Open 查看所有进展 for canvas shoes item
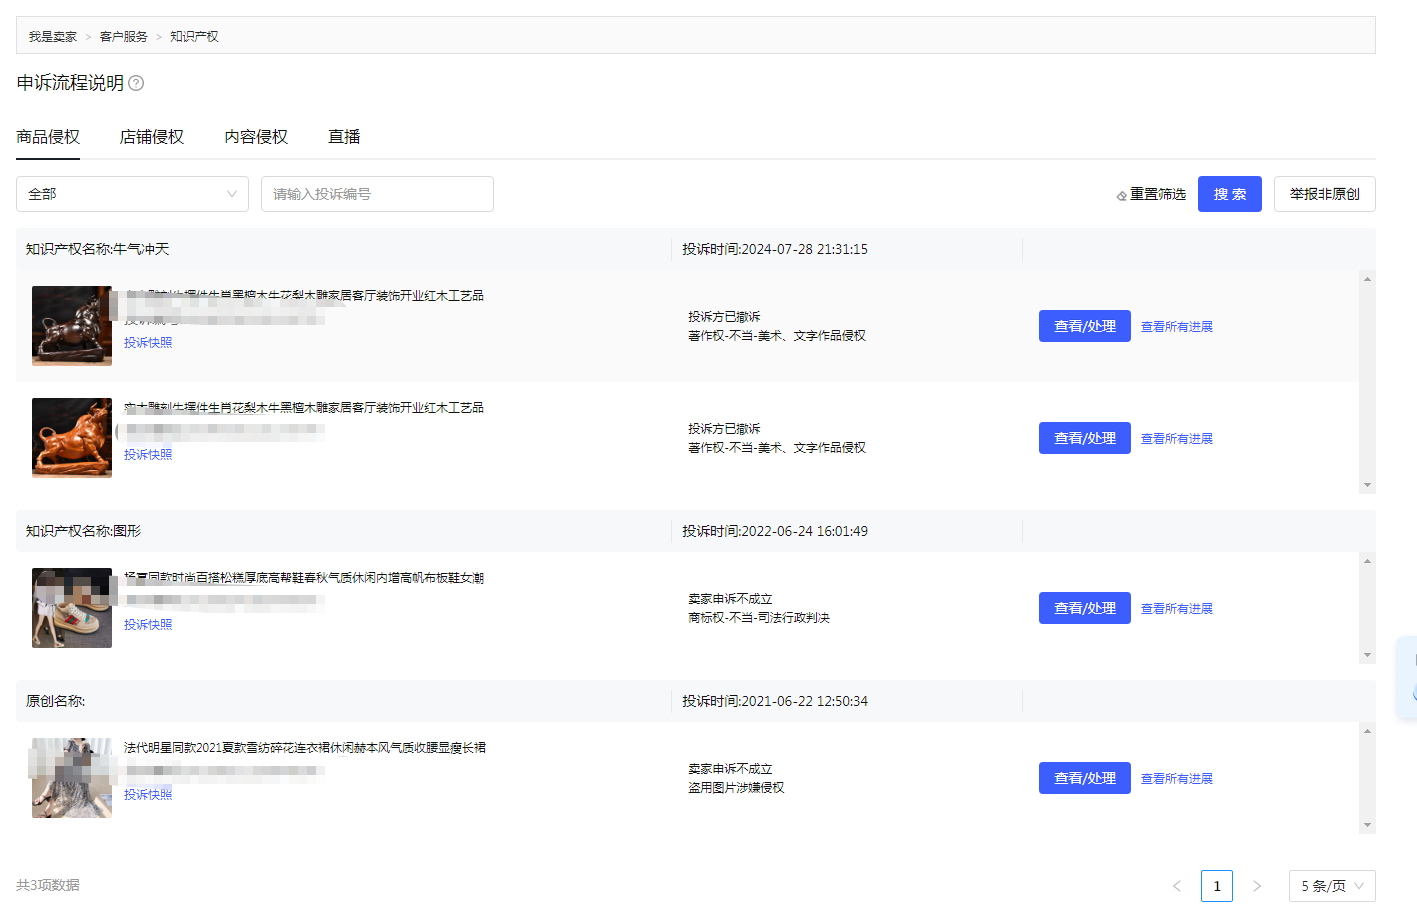The width and height of the screenshot is (1417, 924). tap(1177, 609)
